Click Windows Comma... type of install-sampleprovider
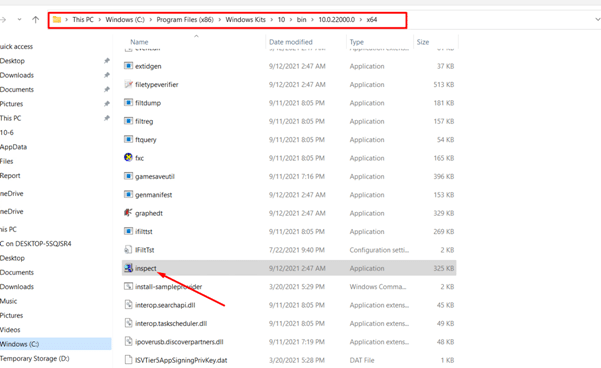 click(378, 287)
